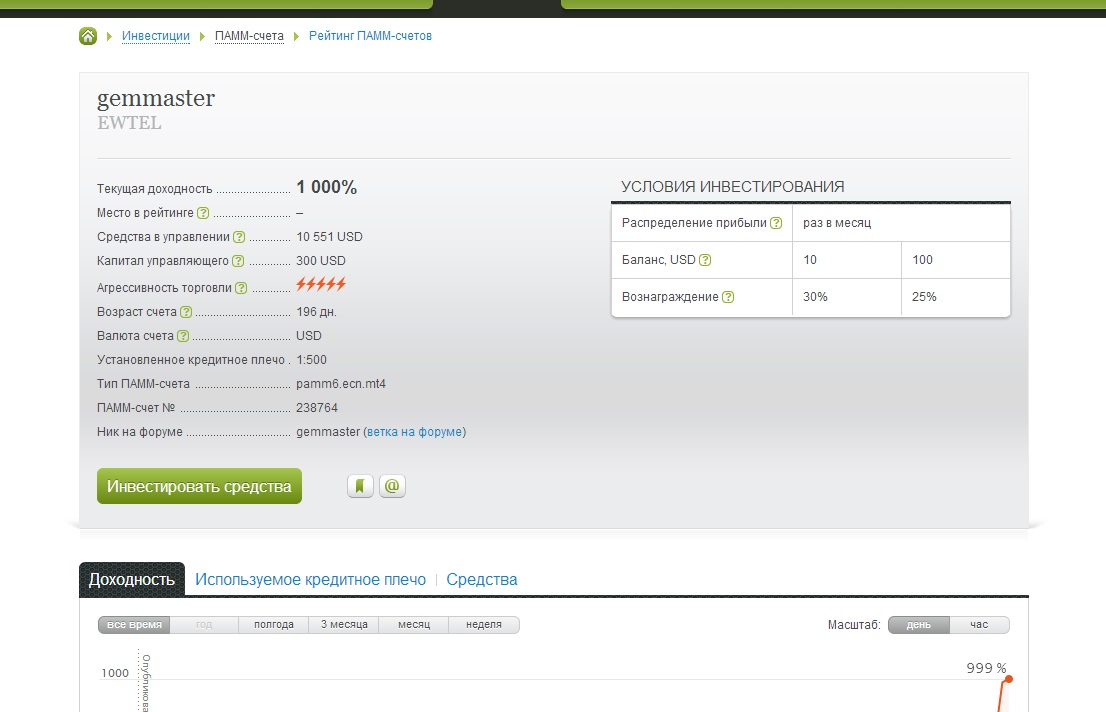This screenshot has height=712, width=1106.
Task: Click Инвестировать средства button
Action: pos(199,485)
